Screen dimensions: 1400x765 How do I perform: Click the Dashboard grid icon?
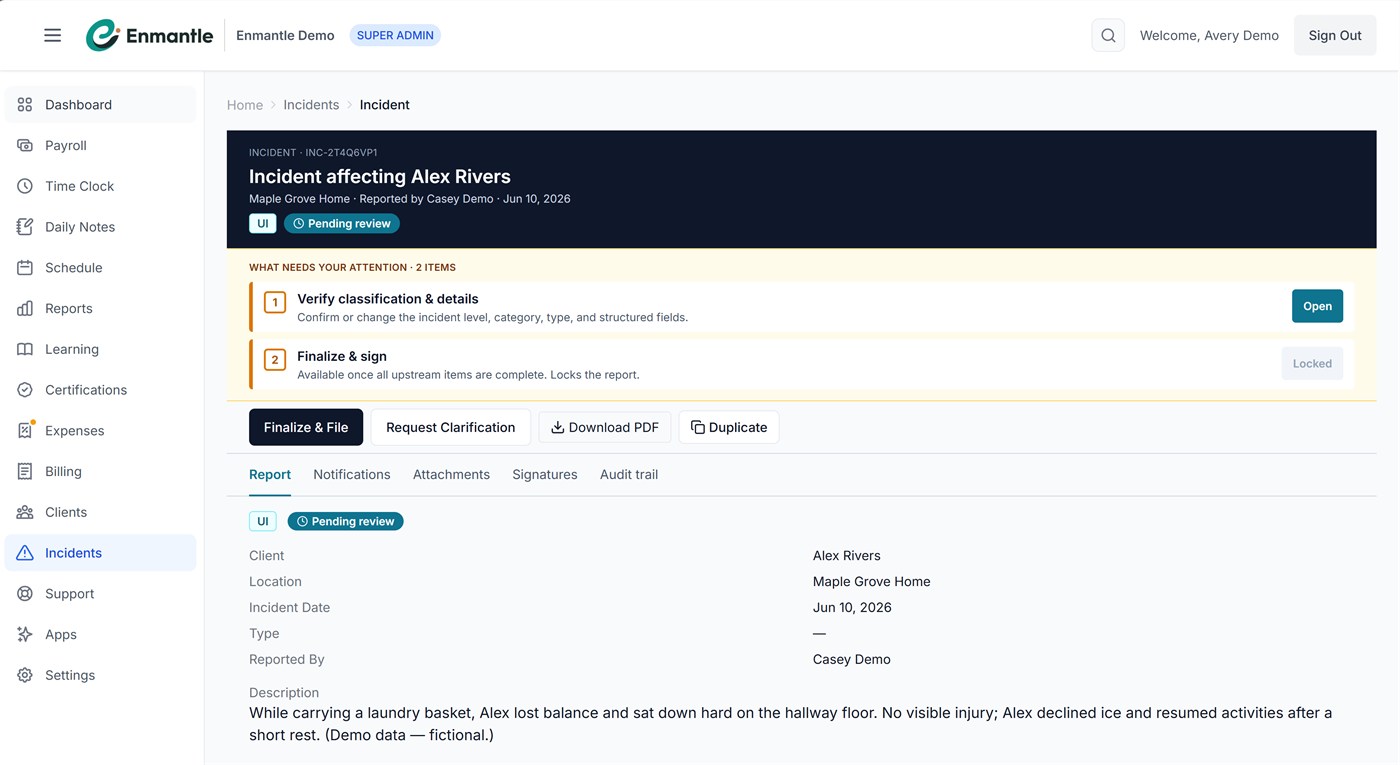25,104
